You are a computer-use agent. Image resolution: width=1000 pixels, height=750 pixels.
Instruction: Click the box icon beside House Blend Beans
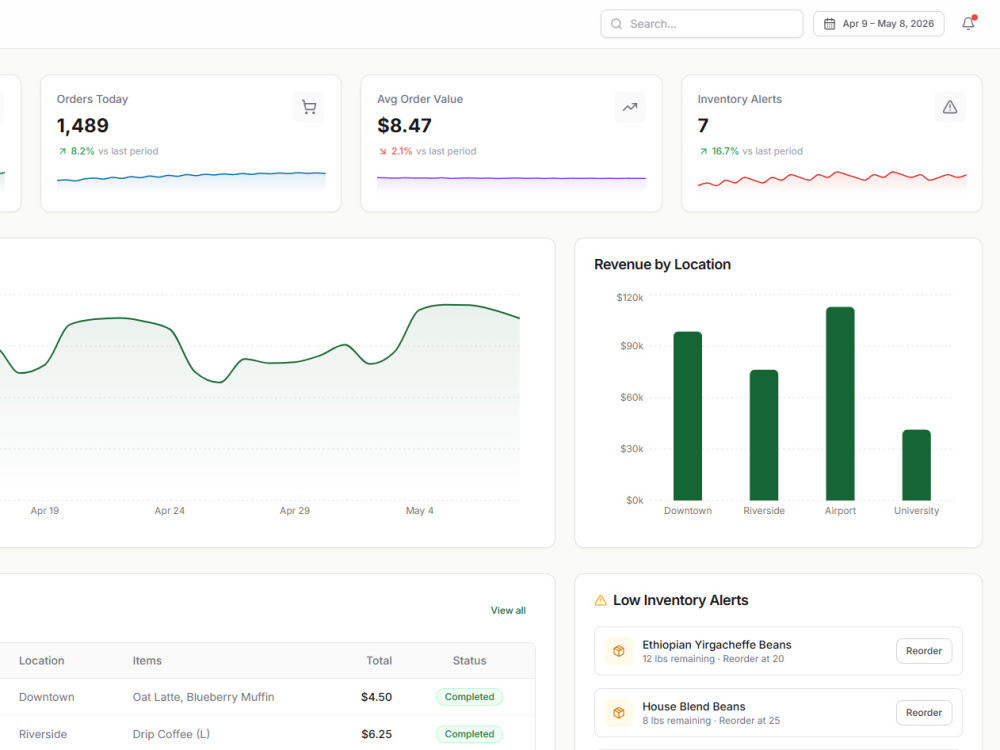(619, 713)
